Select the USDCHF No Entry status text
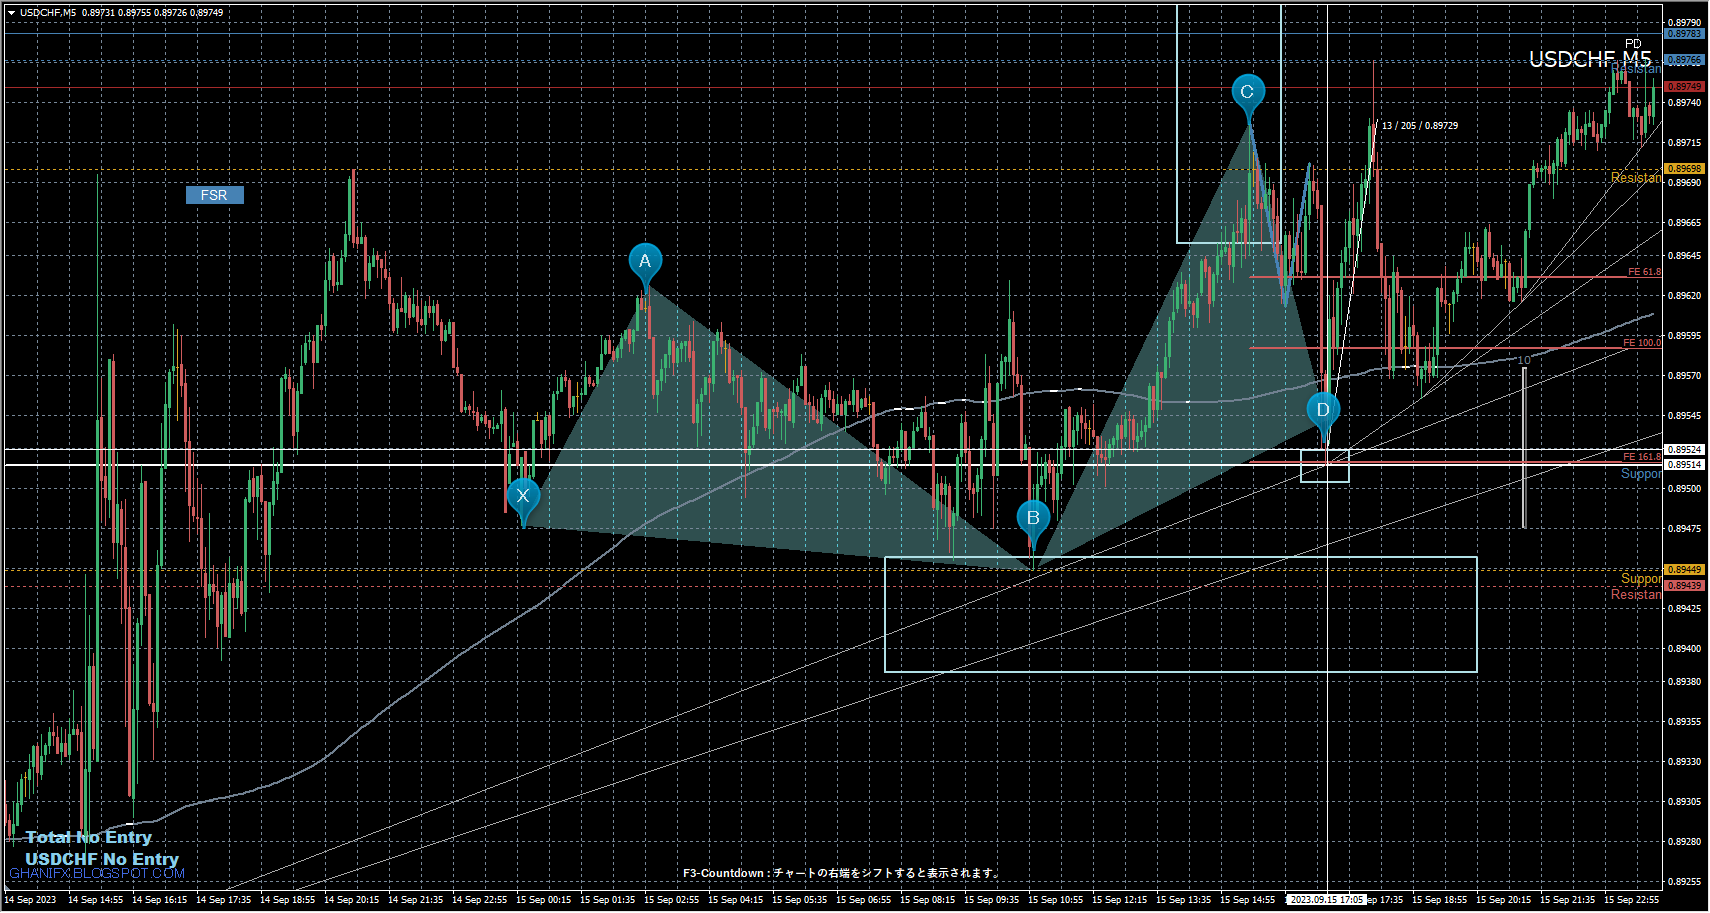Viewport: 1710px width, 913px height. [x=102, y=859]
